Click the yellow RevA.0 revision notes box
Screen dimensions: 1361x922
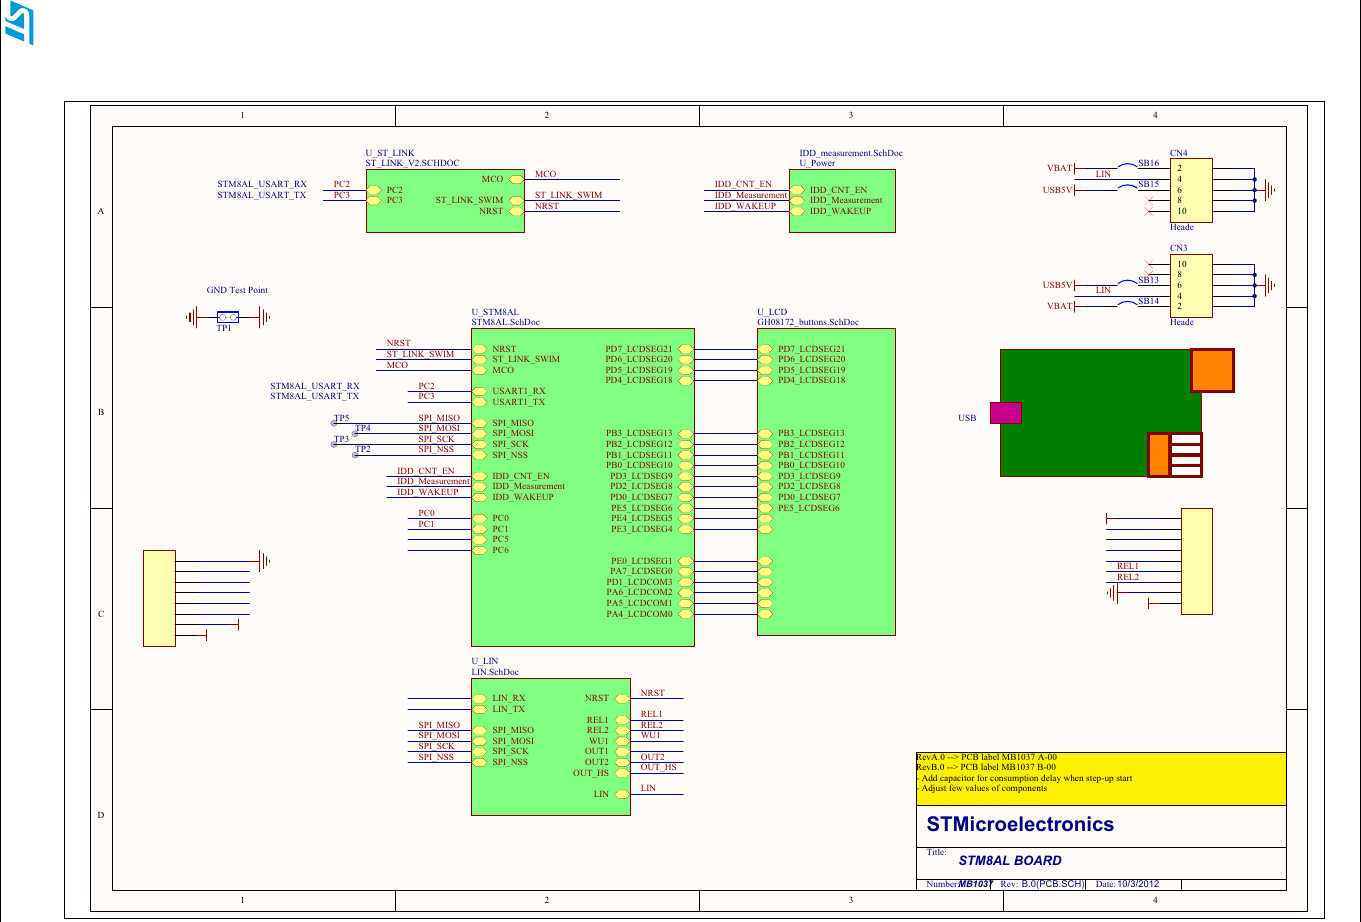pos(1100,778)
